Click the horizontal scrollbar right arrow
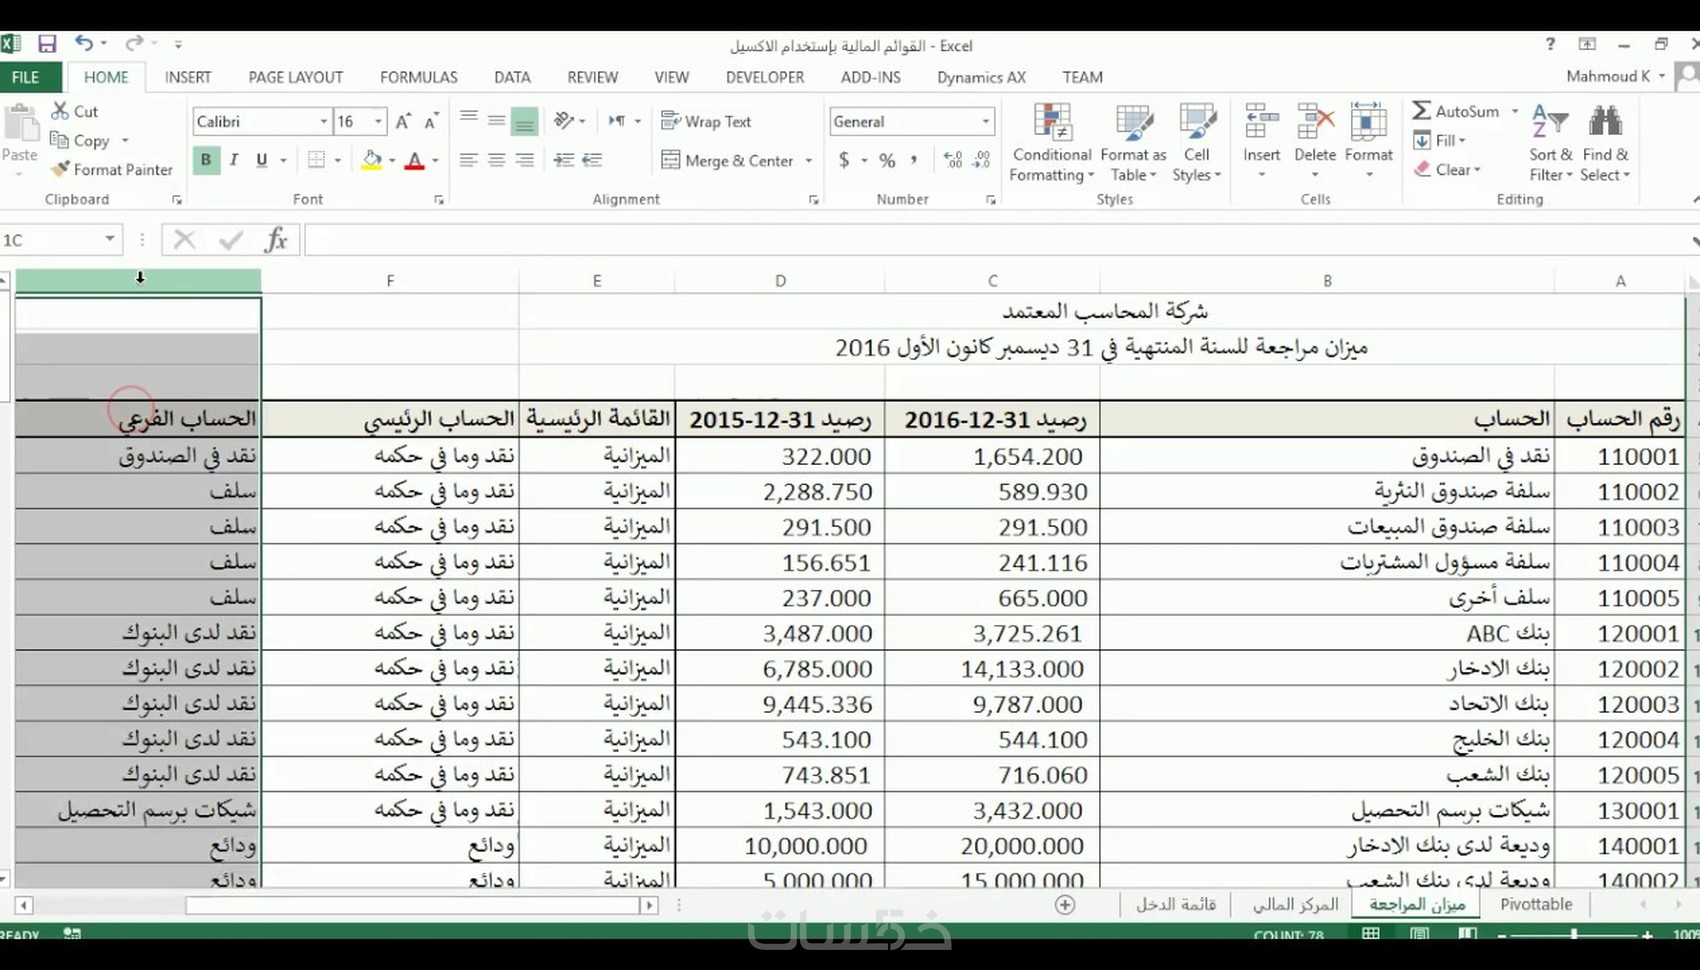This screenshot has height=970, width=1700. (x=649, y=905)
